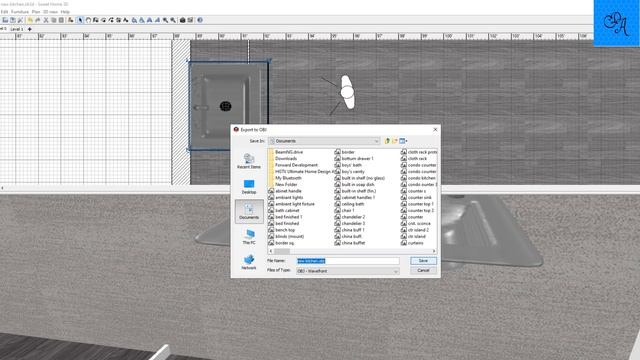Open Help from the toolbar icon

(x=200, y=20)
